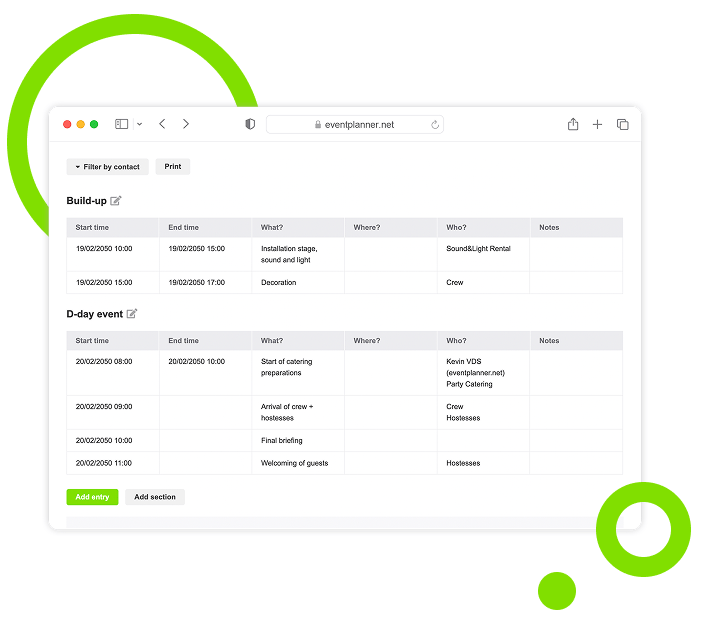
Task: Click the edit icon next to Build-up
Action: pyautogui.click(x=116, y=201)
